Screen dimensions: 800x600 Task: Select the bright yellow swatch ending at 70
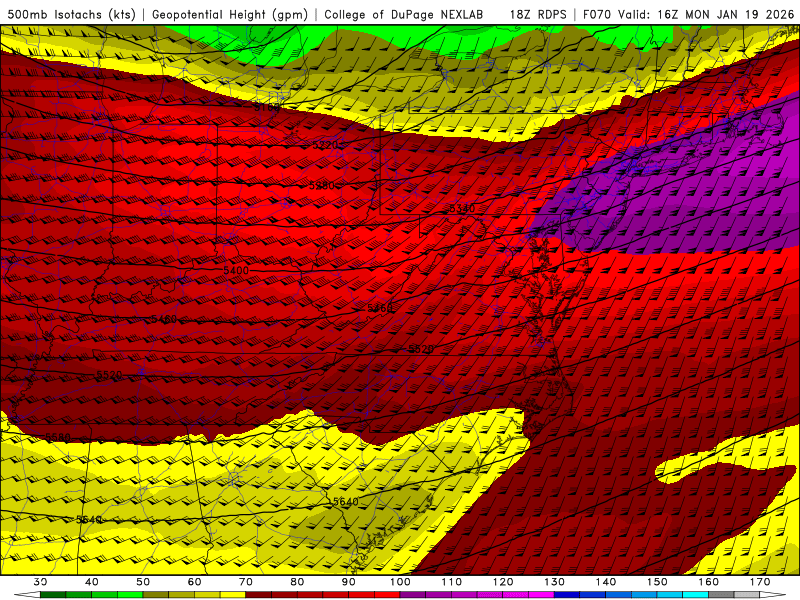tap(233, 594)
